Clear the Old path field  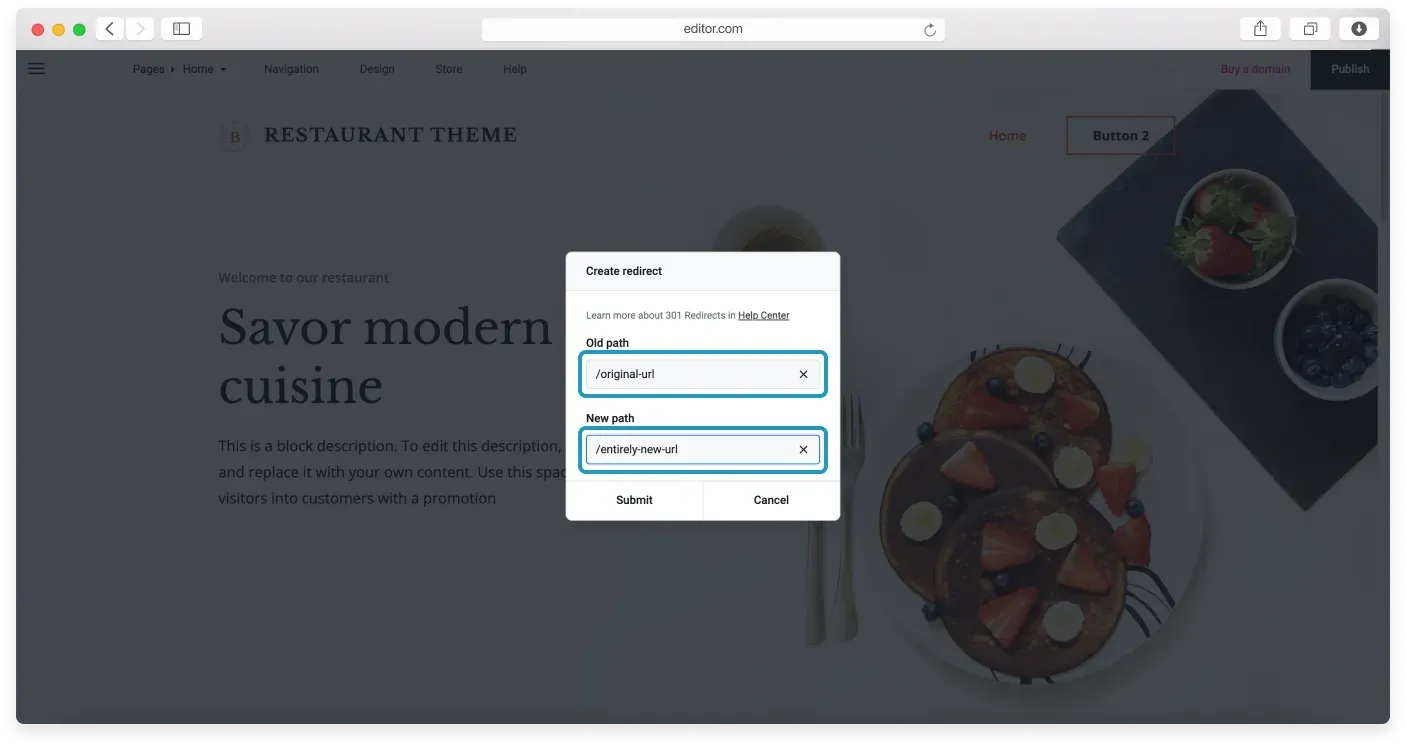(x=803, y=374)
